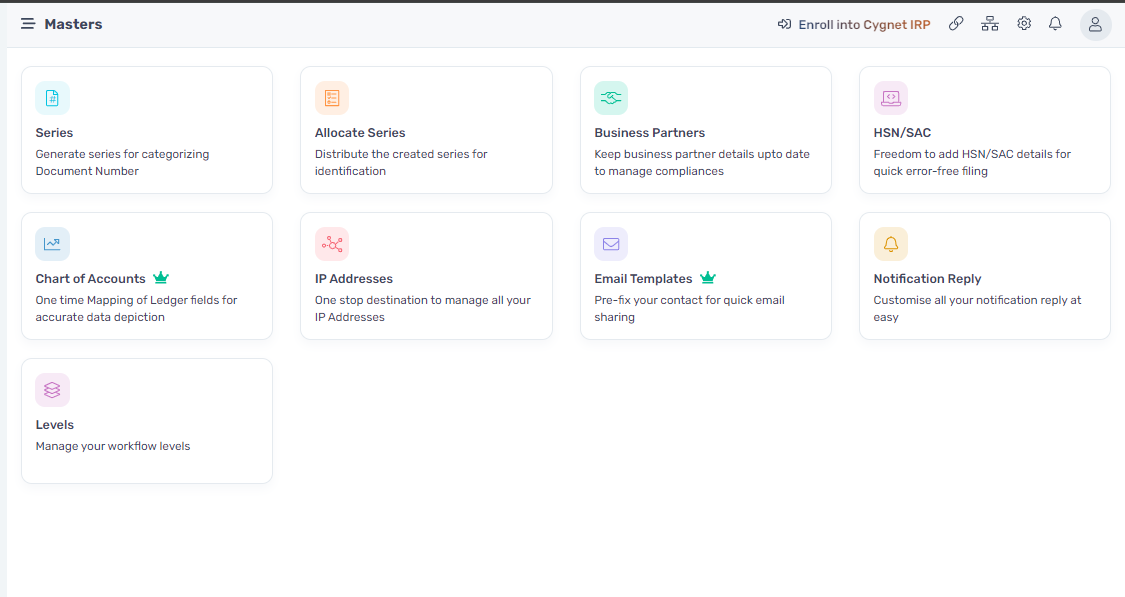The width and height of the screenshot is (1125, 597).
Task: Click the Email Templates envelope icon
Action: point(611,244)
